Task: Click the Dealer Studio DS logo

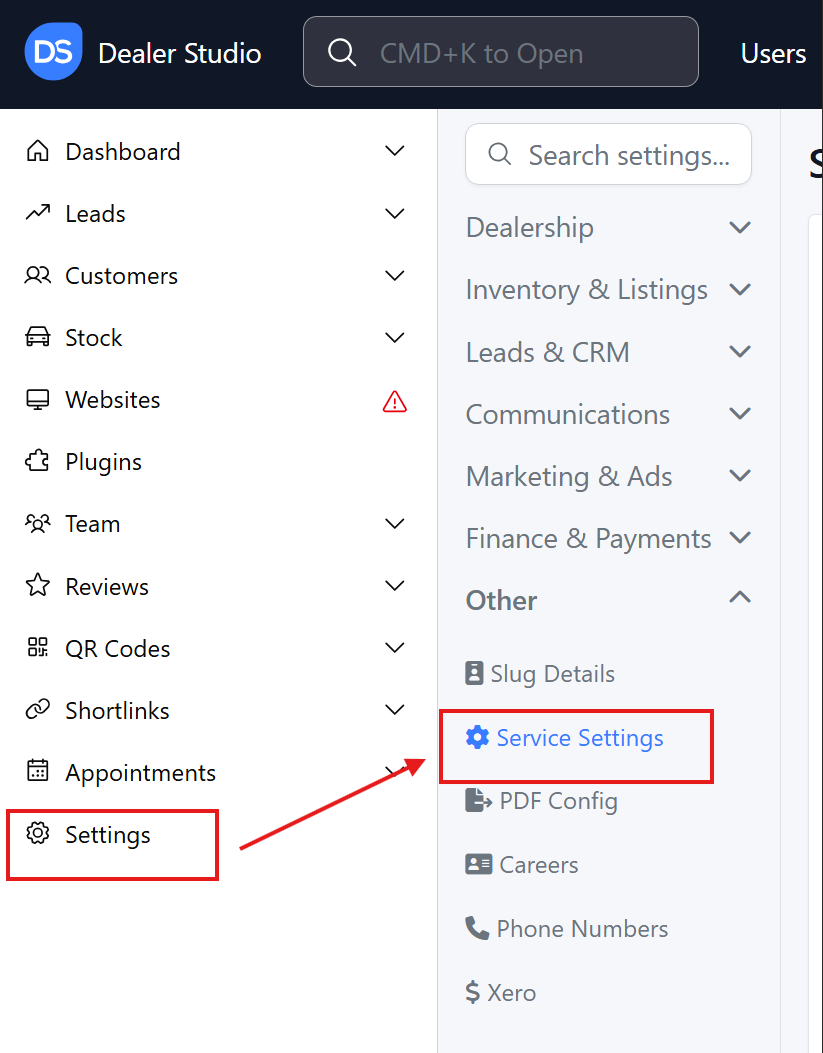Action: (53, 52)
